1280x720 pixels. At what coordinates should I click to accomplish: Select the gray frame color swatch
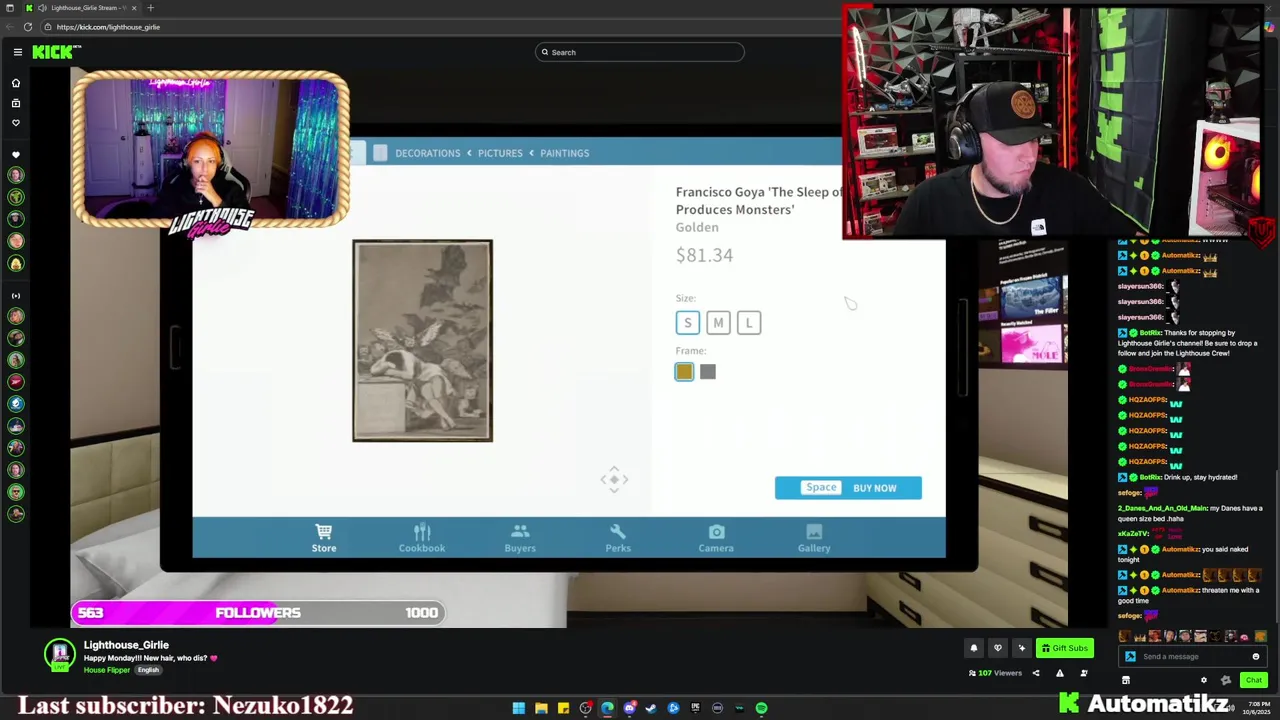click(708, 372)
